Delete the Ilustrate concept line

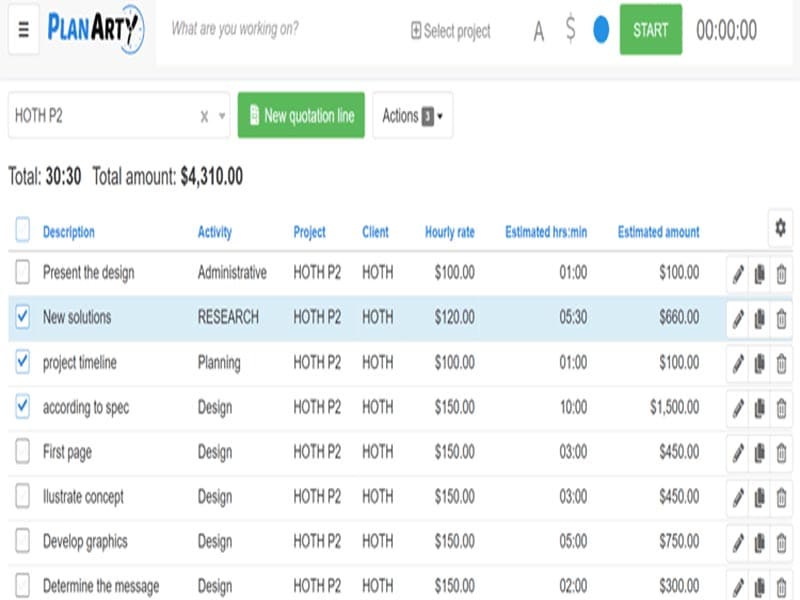(781, 498)
